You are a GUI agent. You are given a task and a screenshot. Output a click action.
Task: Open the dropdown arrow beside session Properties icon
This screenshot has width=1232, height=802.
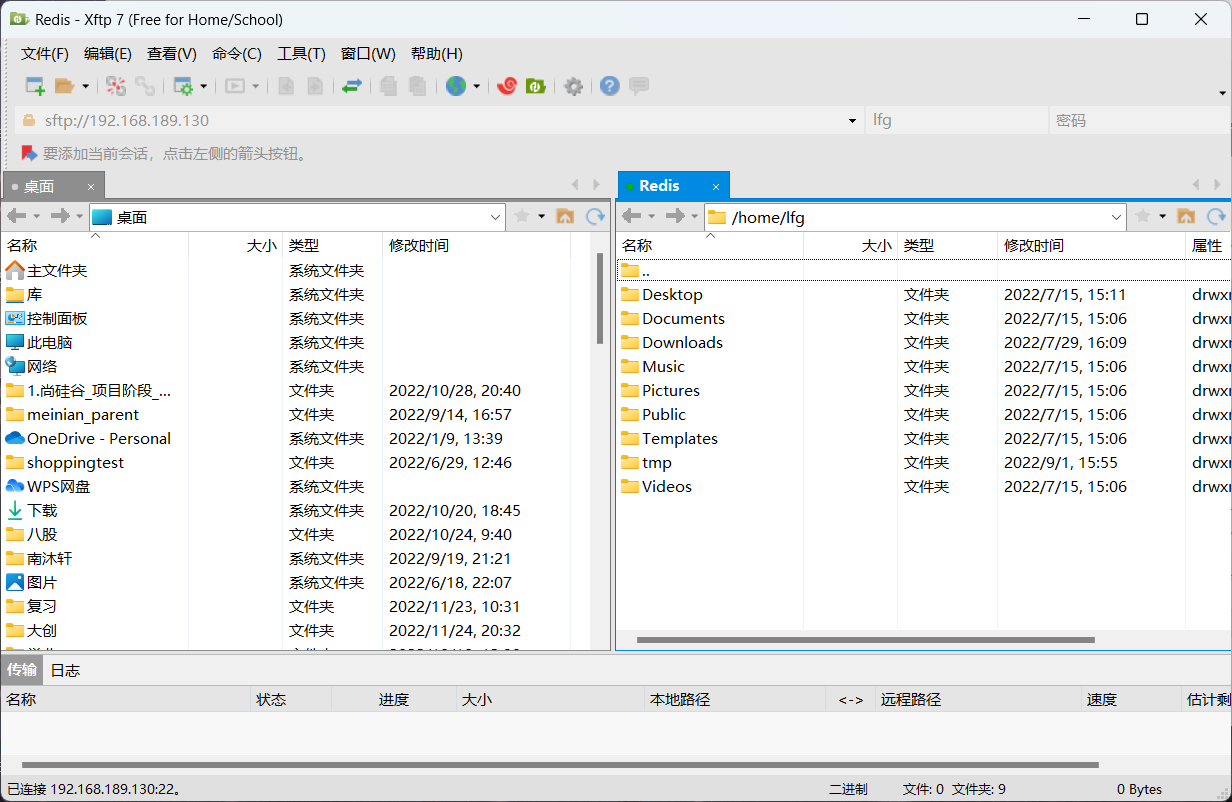pyautogui.click(x=204, y=87)
